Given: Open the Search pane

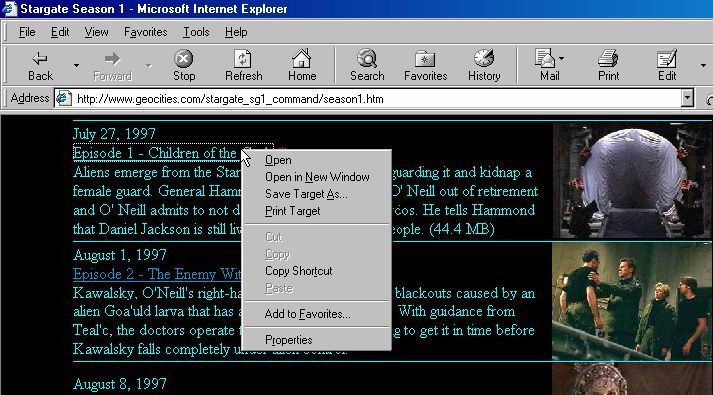Looking at the screenshot, I should tap(367, 66).
